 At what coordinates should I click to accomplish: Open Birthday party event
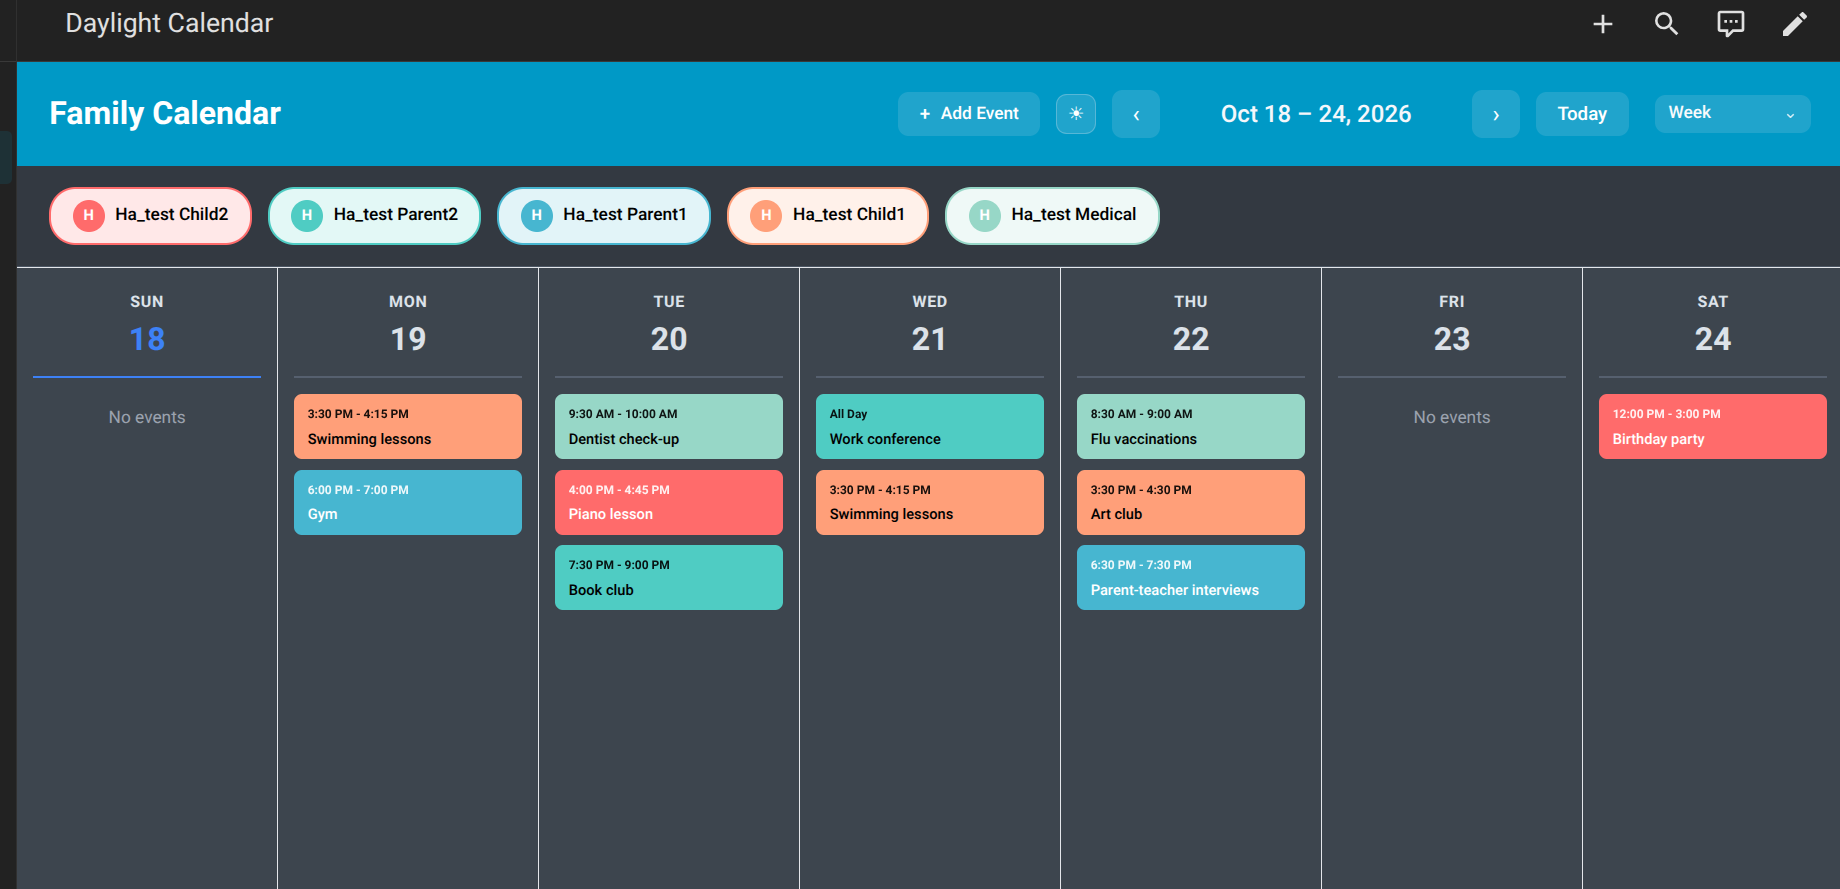pos(1713,427)
